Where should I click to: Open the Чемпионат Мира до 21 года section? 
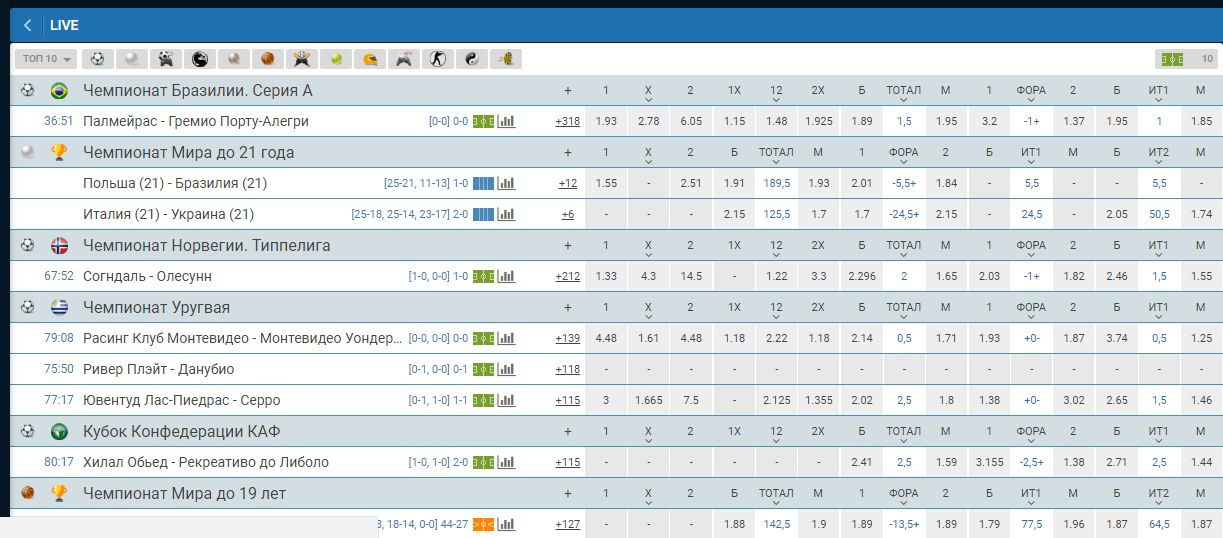point(189,153)
